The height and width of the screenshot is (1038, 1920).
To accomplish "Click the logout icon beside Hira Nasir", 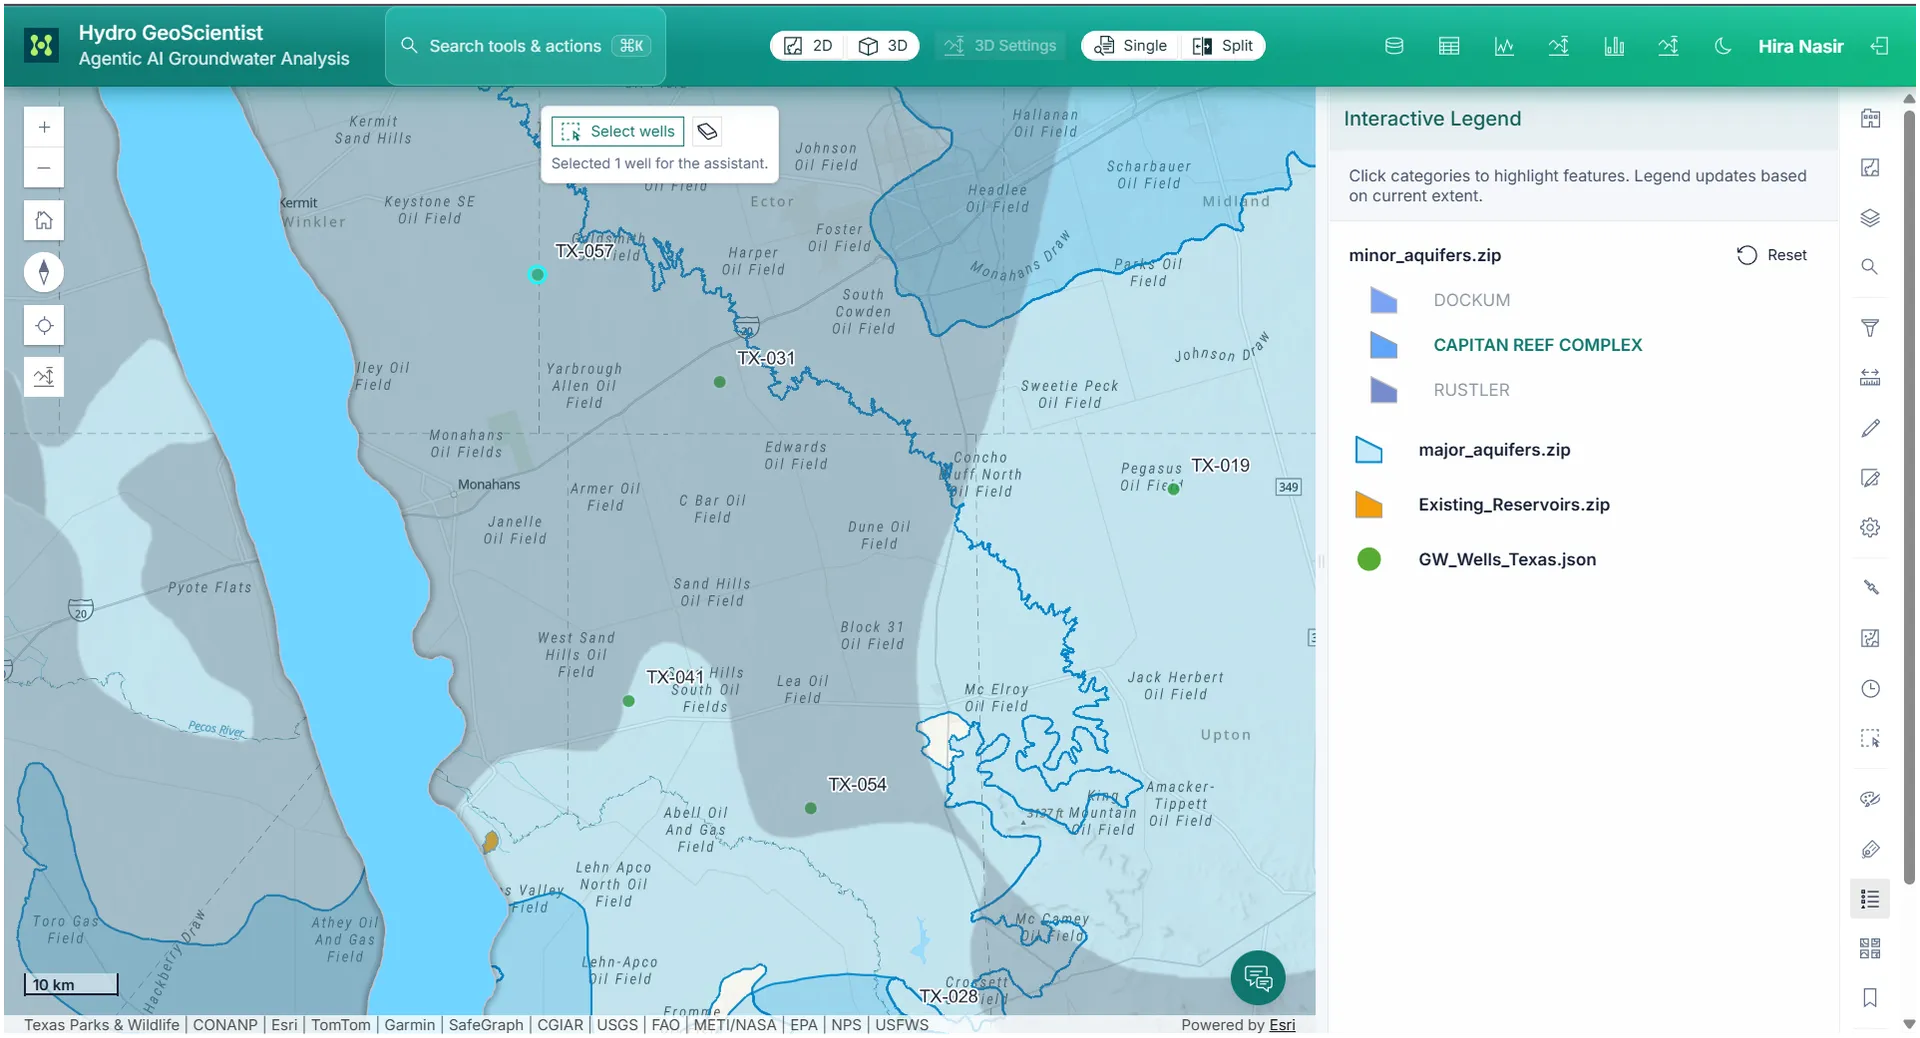I will [x=1880, y=46].
